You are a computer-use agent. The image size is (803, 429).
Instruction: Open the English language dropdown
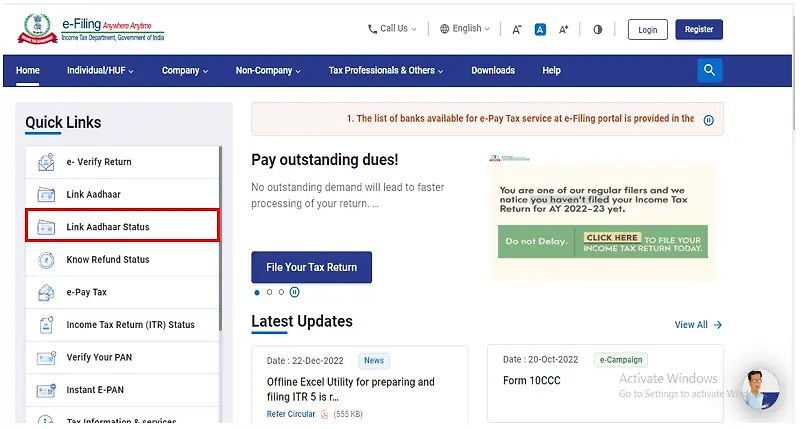point(465,29)
